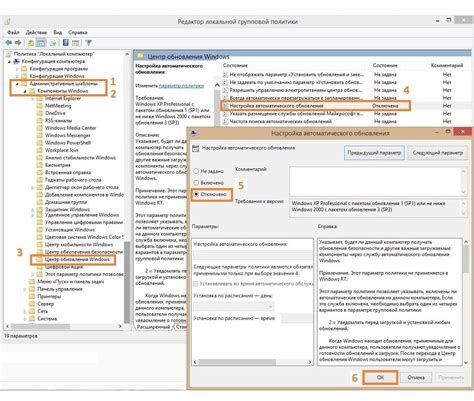Open the 'Действие' menu
Viewport: 474px width, 401px height.
(x=36, y=32)
